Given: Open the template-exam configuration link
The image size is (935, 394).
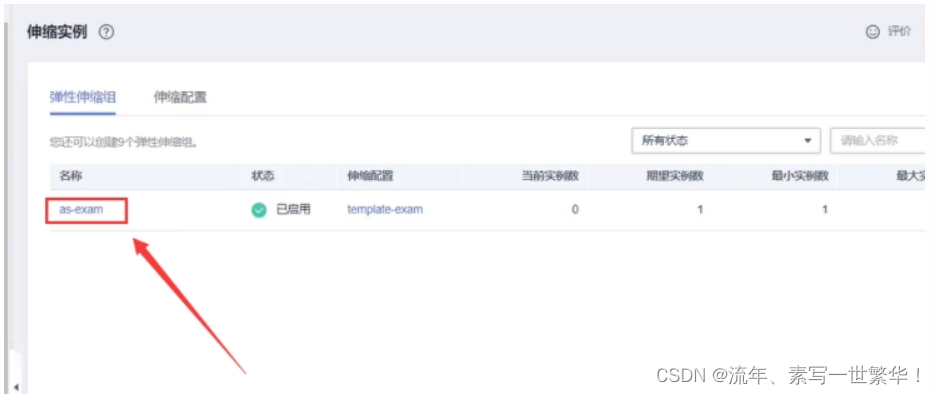Looking at the screenshot, I should tap(385, 209).
